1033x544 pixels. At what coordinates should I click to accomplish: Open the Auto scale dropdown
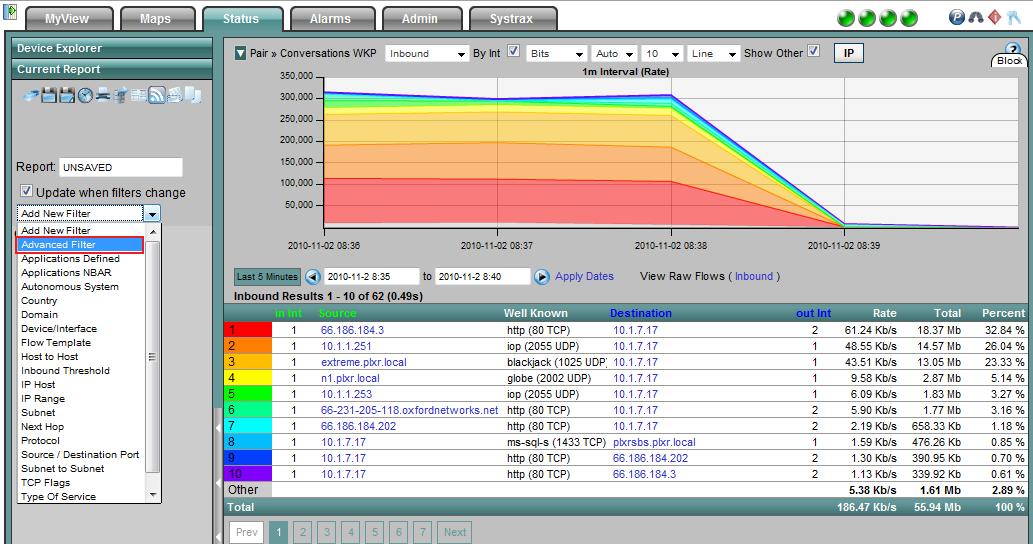613,54
